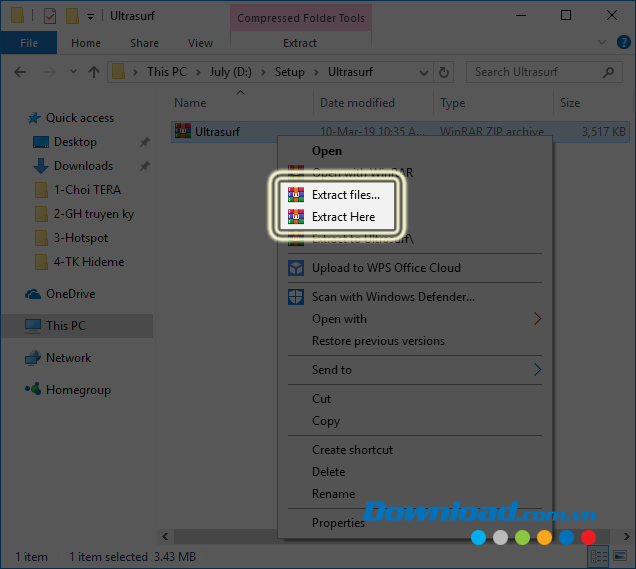Open the File menu tab
Screen dimensions: 636x569
click(x=29, y=43)
